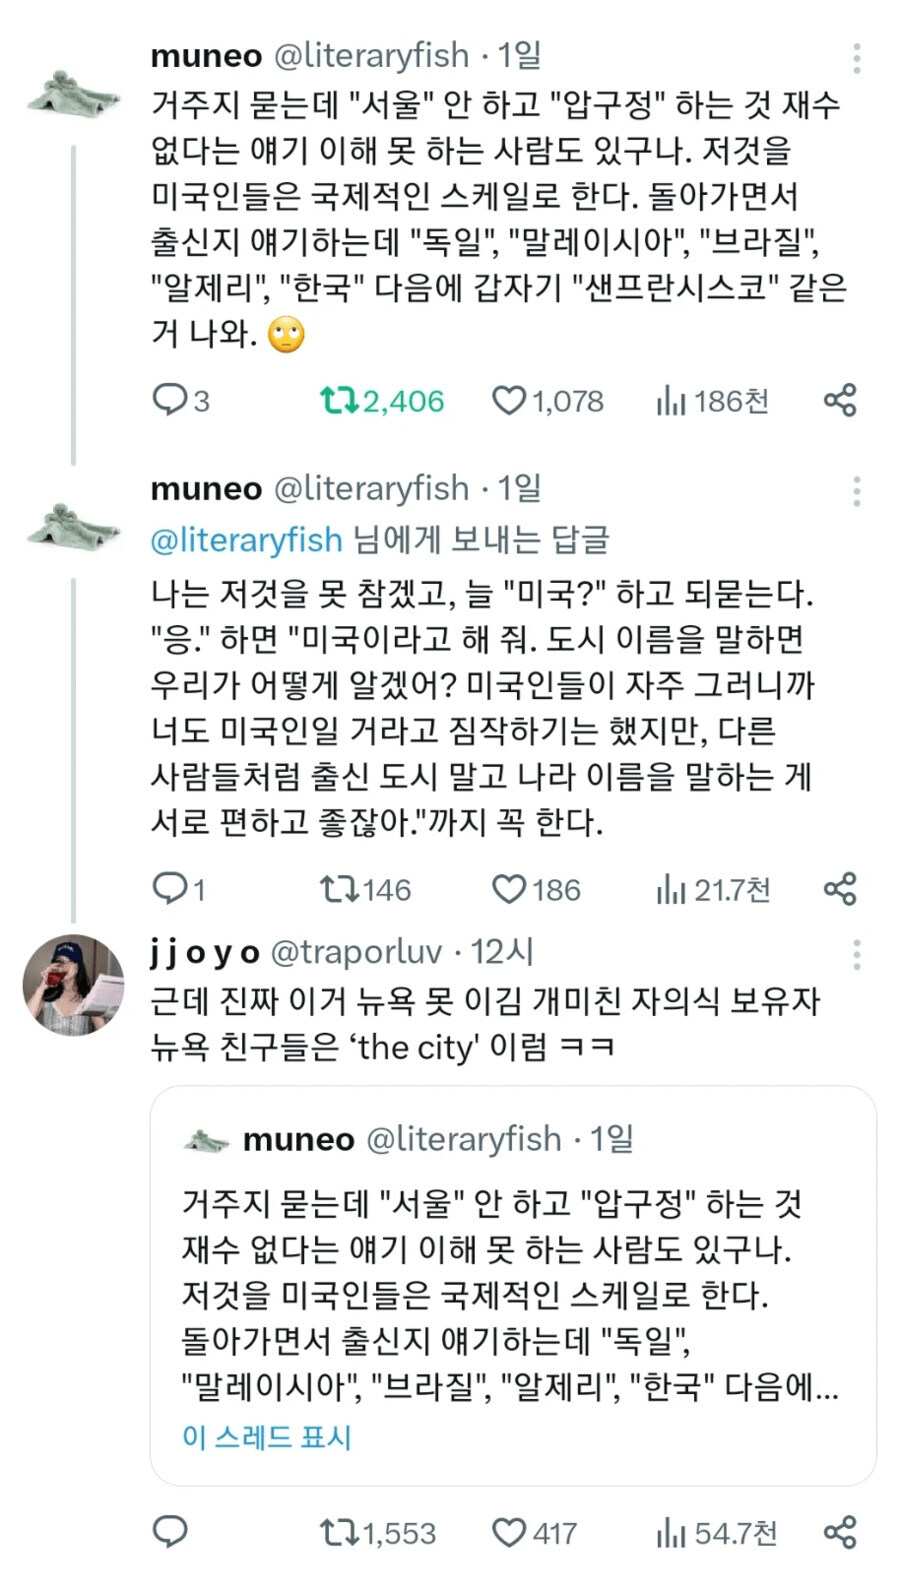Click the reply bubble on jjoyo's tweet

click(172, 1532)
